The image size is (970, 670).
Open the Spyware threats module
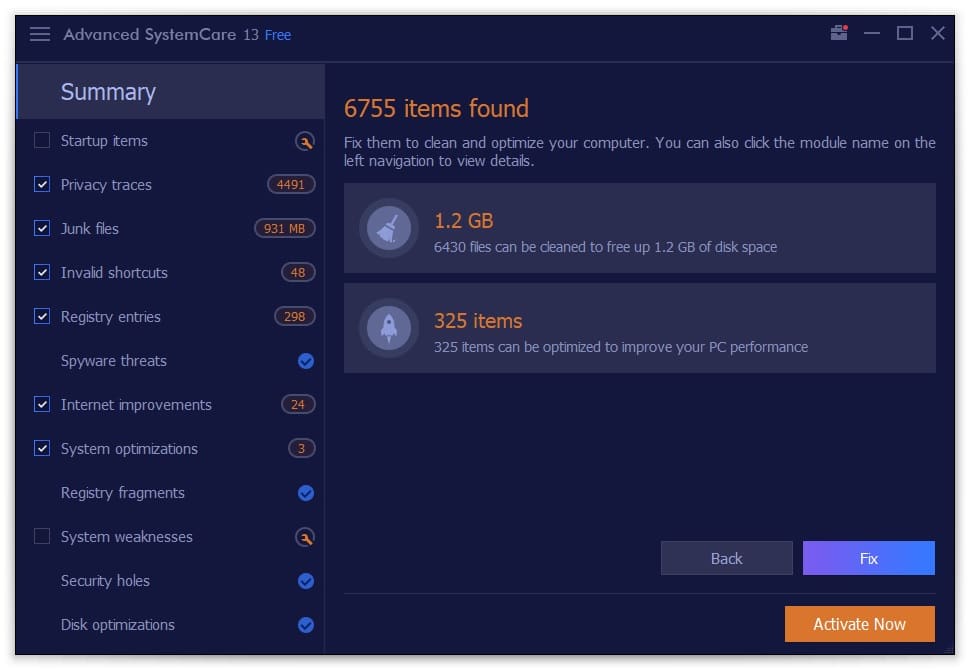pyautogui.click(x=114, y=361)
